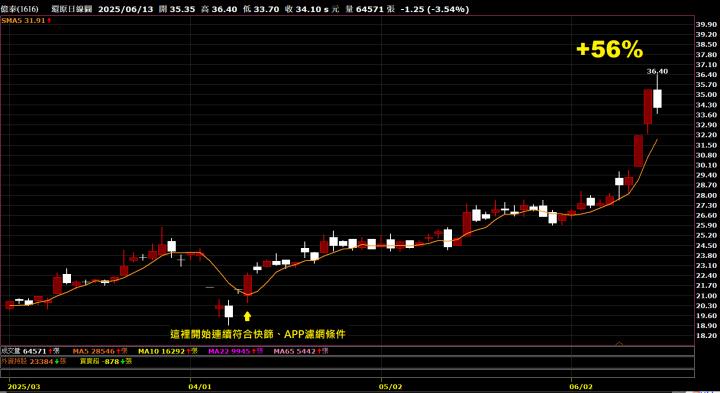Click the MA10 16292 volume average

pyautogui.click(x=168, y=351)
